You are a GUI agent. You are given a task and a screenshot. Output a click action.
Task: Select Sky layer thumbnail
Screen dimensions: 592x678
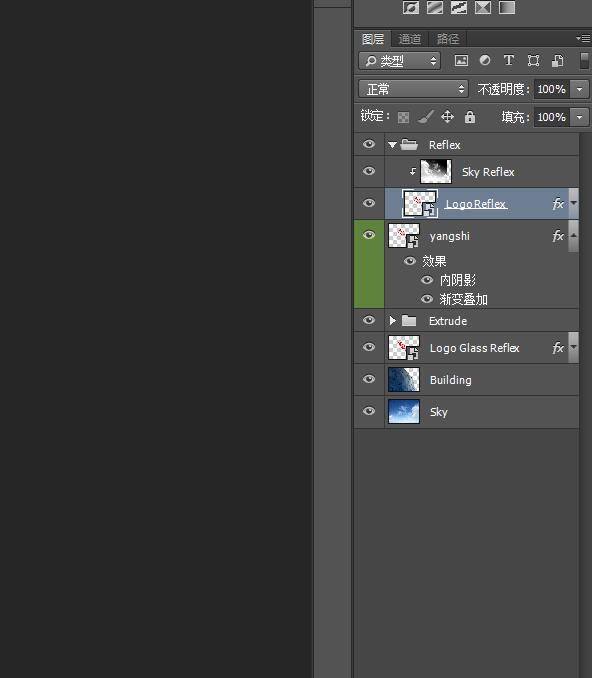click(x=404, y=412)
